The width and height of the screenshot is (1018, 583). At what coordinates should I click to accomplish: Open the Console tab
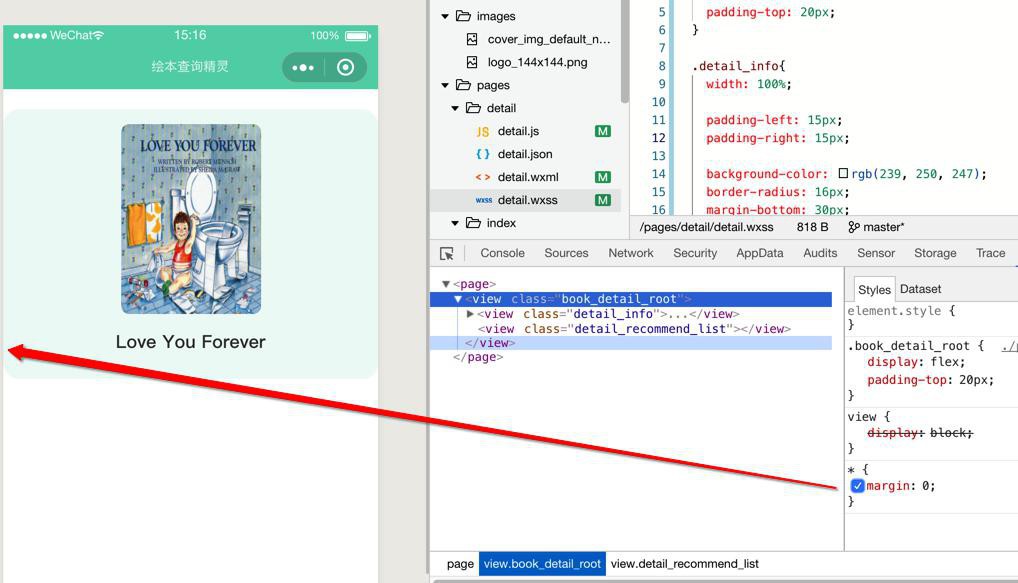pos(503,253)
